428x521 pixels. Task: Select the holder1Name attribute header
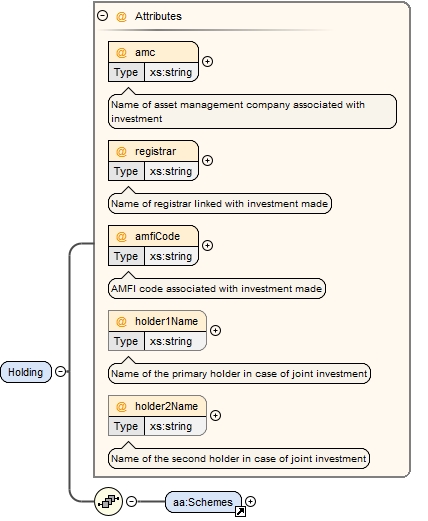tap(157, 321)
